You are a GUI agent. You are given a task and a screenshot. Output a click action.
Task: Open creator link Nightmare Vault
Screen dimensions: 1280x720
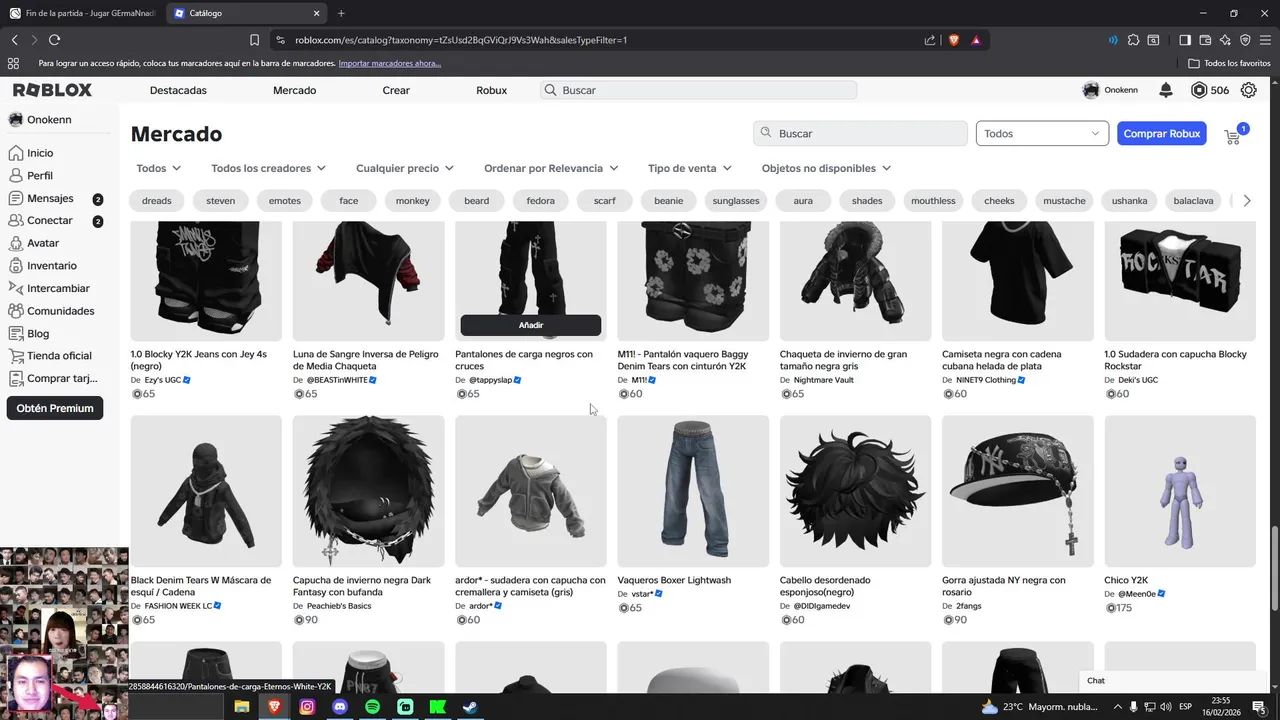pos(823,380)
